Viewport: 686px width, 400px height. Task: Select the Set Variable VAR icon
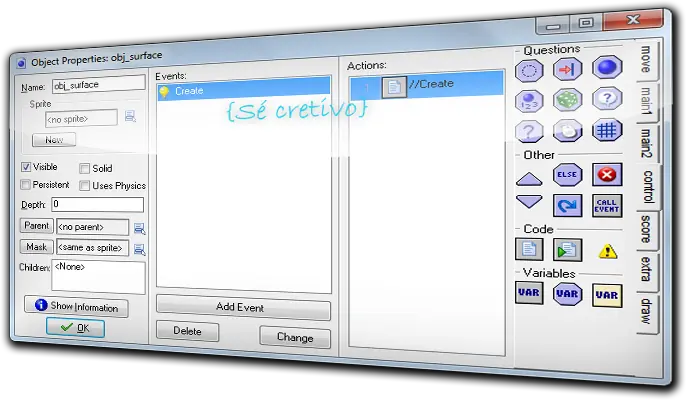[x=529, y=293]
